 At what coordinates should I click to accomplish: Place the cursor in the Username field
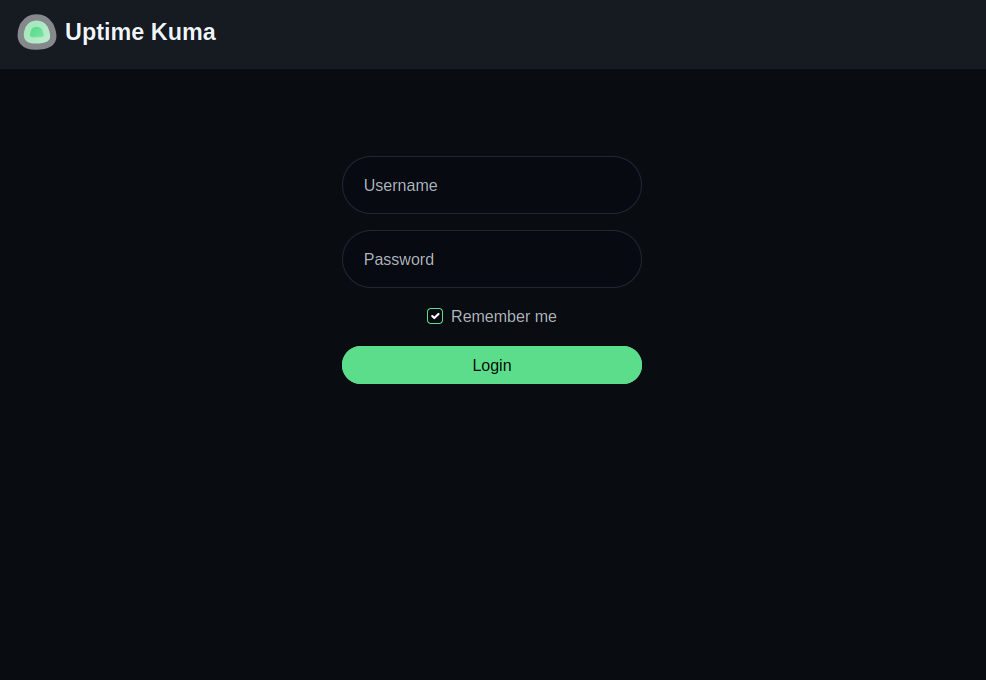[x=491, y=185]
